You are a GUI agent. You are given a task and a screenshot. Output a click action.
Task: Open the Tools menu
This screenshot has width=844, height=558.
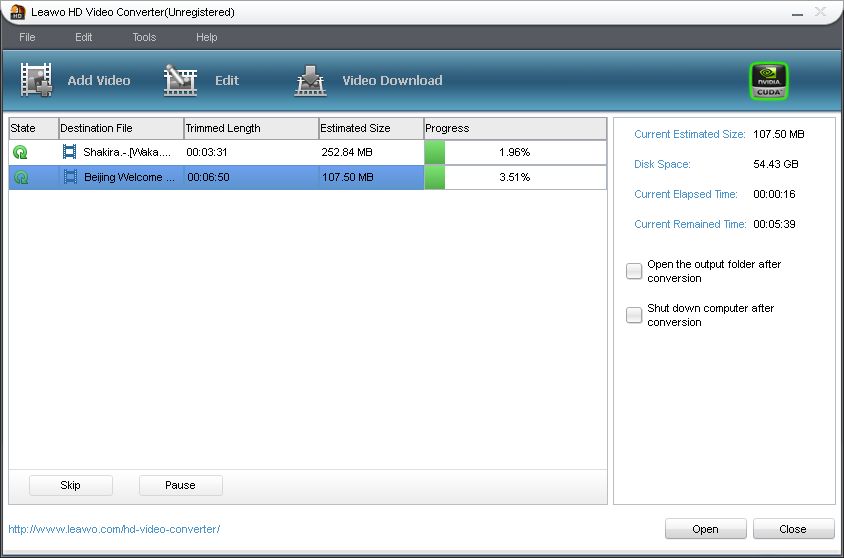[x=144, y=37]
